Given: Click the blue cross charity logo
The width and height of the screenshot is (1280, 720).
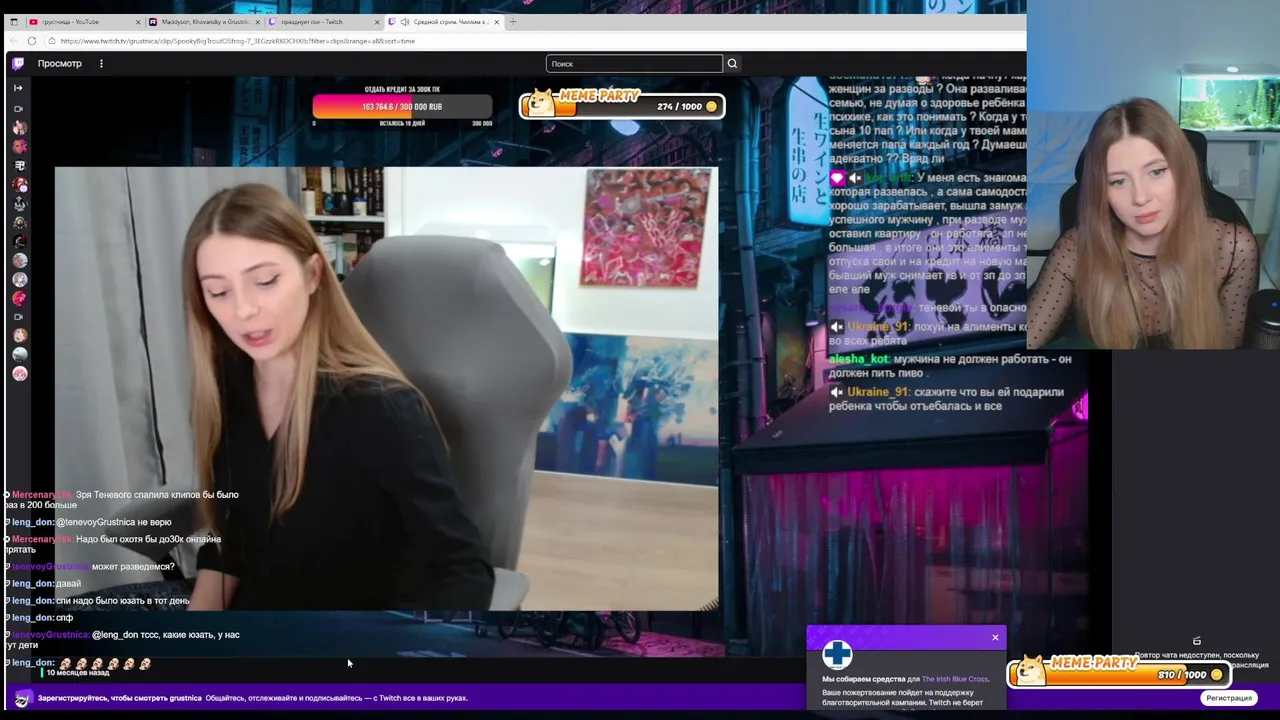Looking at the screenshot, I should click(837, 655).
